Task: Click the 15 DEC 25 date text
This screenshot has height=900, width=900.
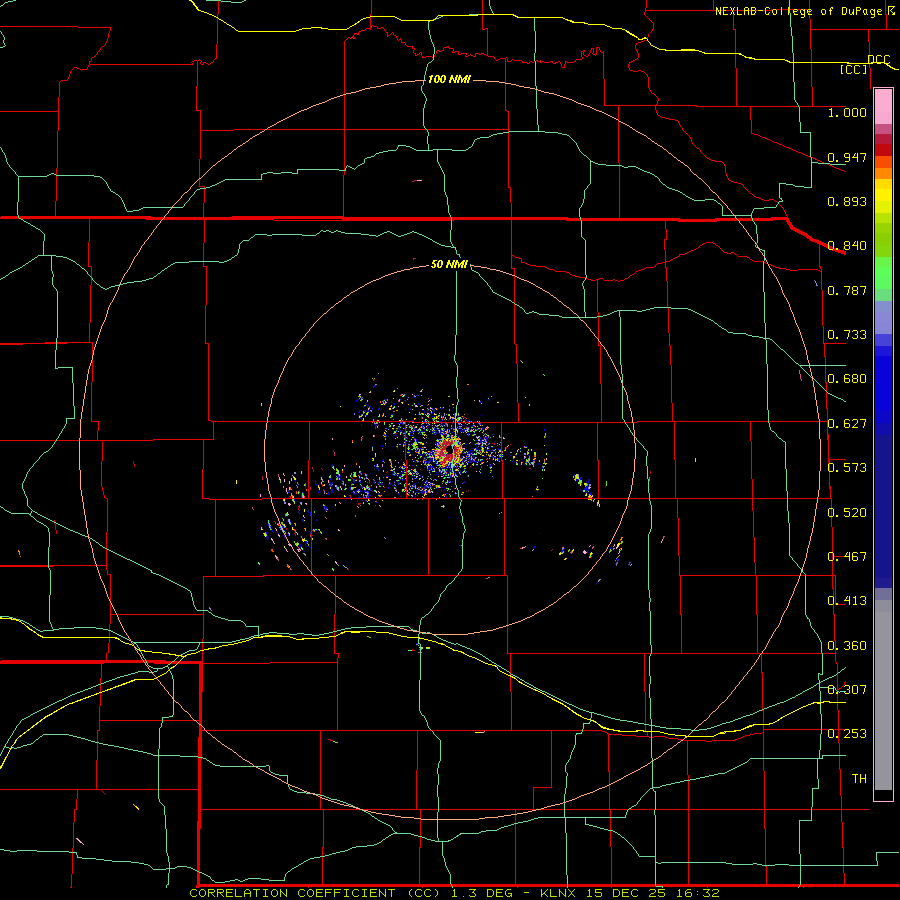Action: click(x=626, y=893)
